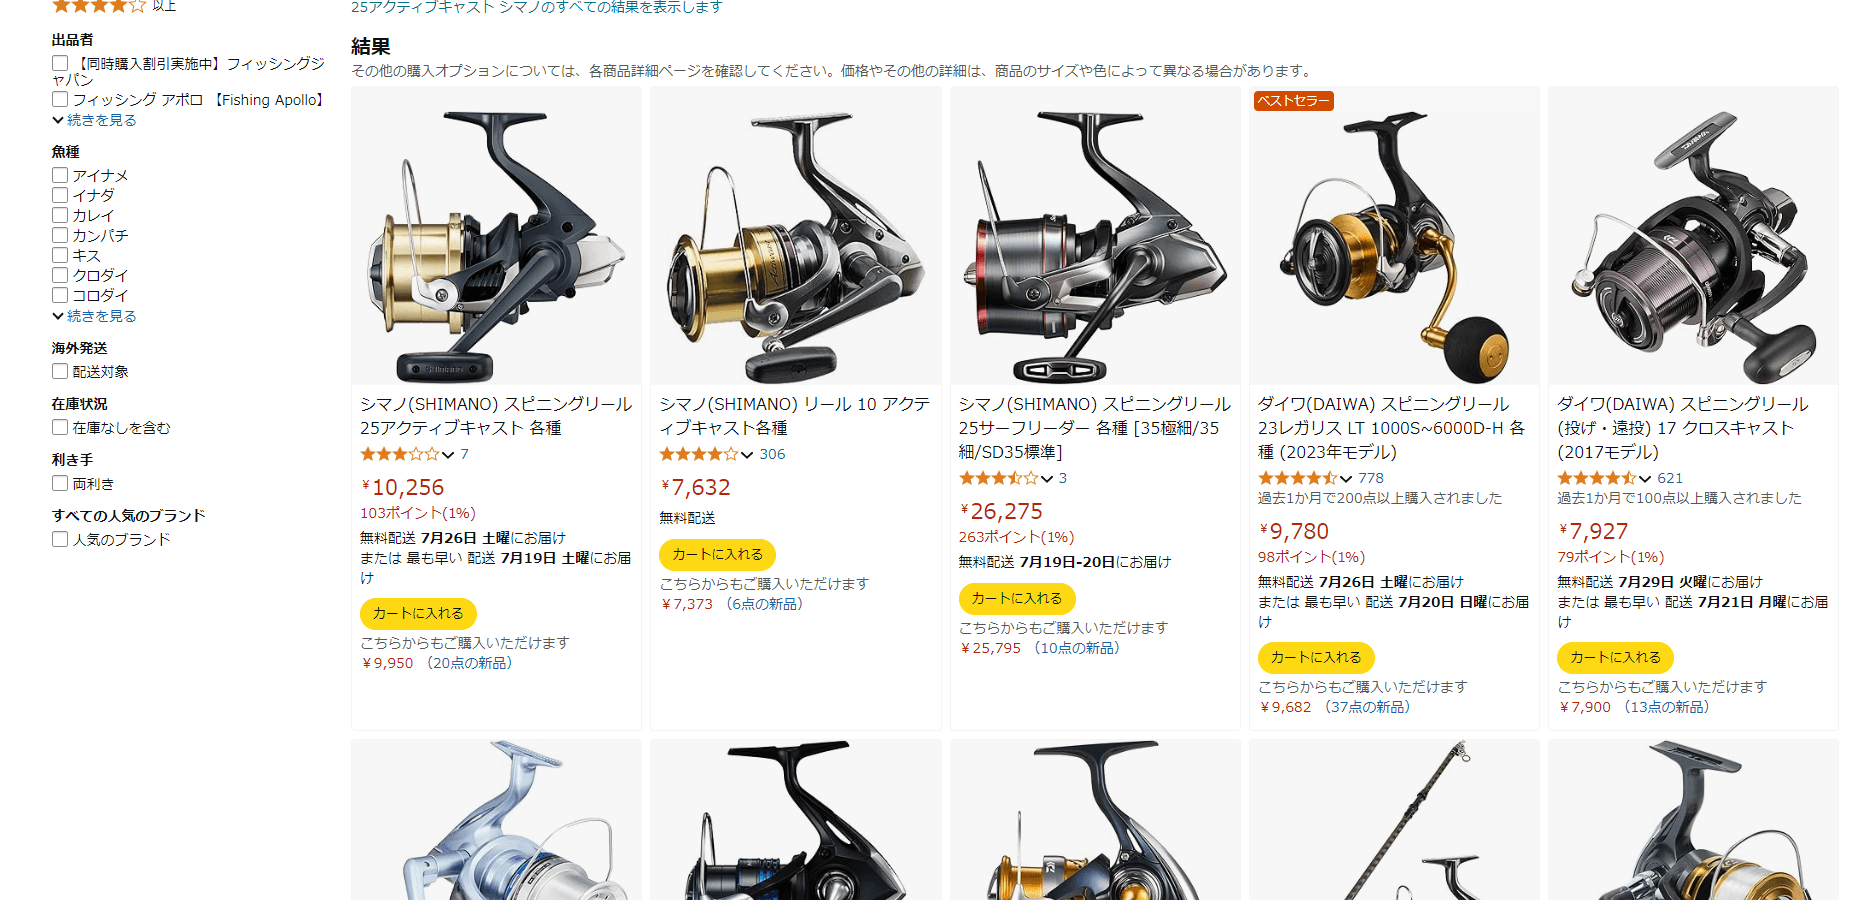Click the four-star rating filter icon

(x=99, y=5)
